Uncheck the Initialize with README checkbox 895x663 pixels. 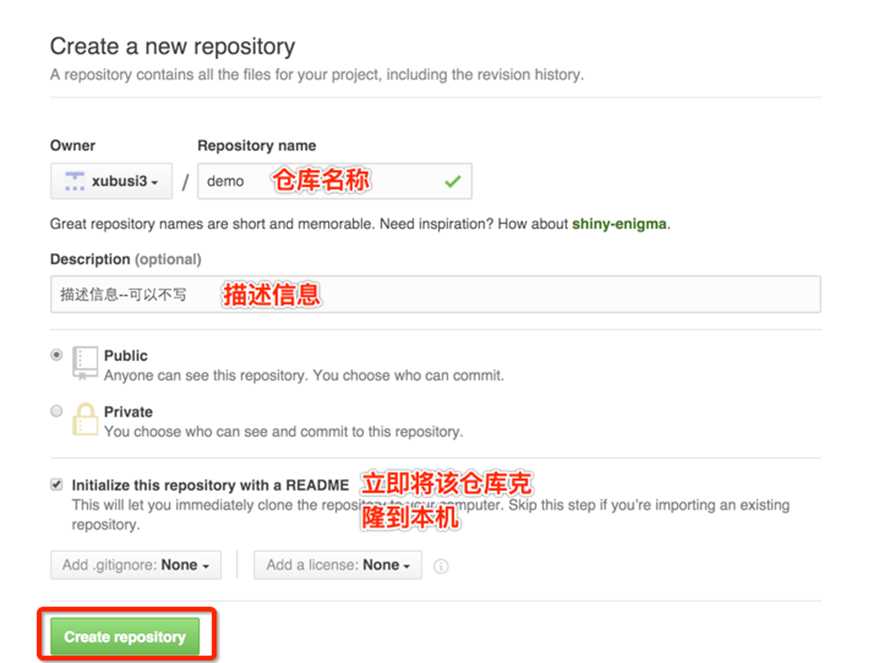click(x=57, y=485)
